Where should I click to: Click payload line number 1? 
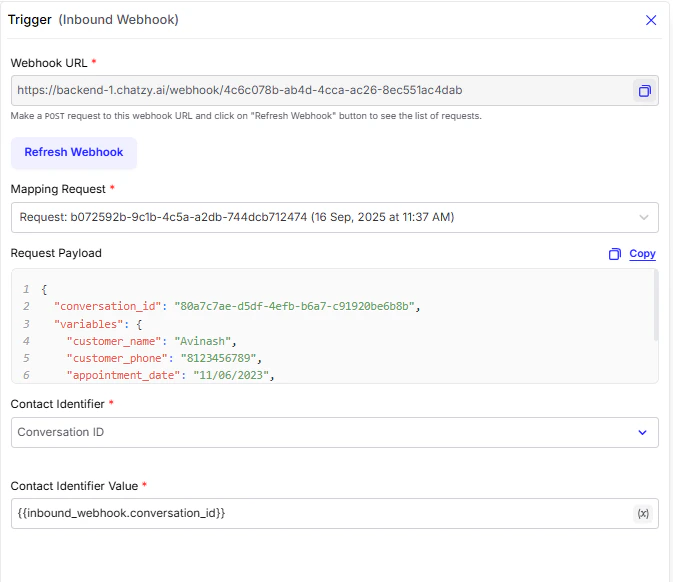pyautogui.click(x=26, y=289)
